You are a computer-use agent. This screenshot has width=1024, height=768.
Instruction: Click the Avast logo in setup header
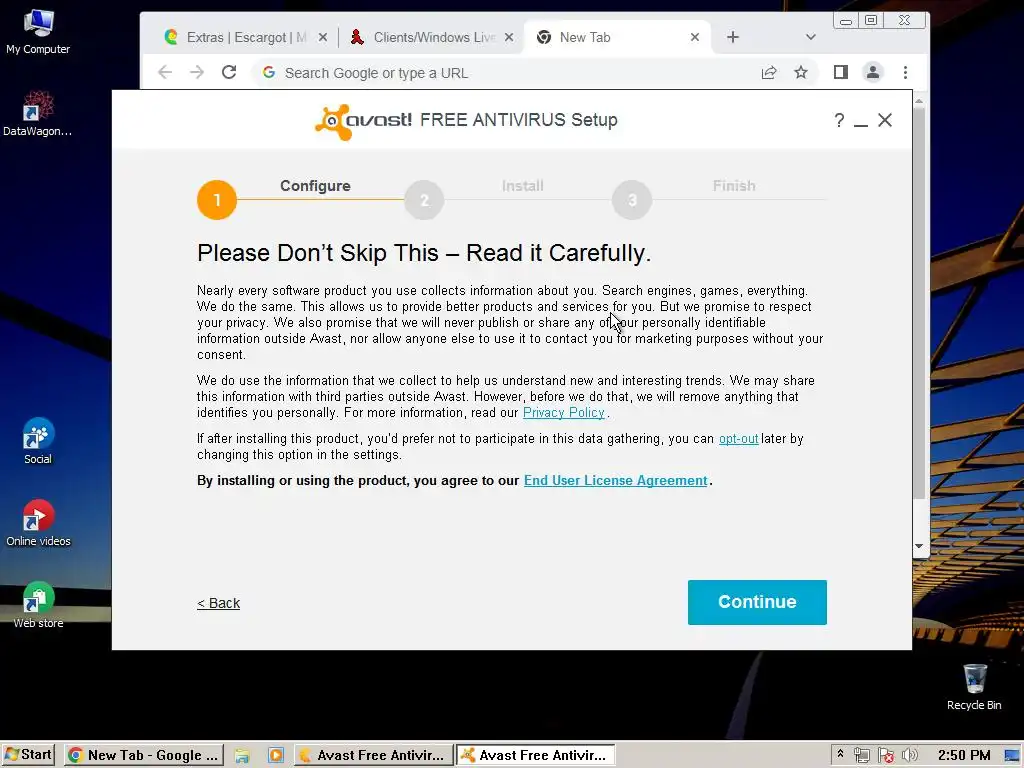tap(363, 121)
